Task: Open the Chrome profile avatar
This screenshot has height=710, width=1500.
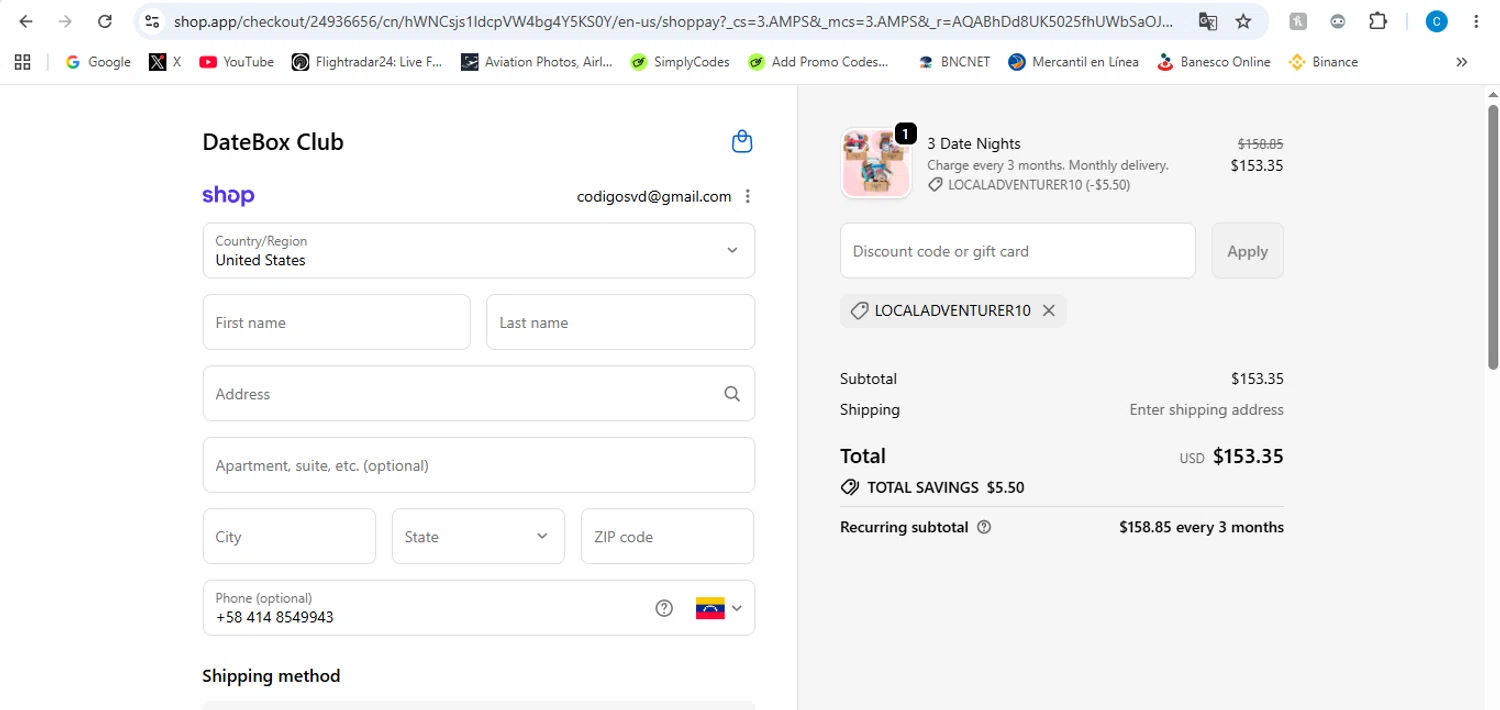Action: click(1436, 21)
